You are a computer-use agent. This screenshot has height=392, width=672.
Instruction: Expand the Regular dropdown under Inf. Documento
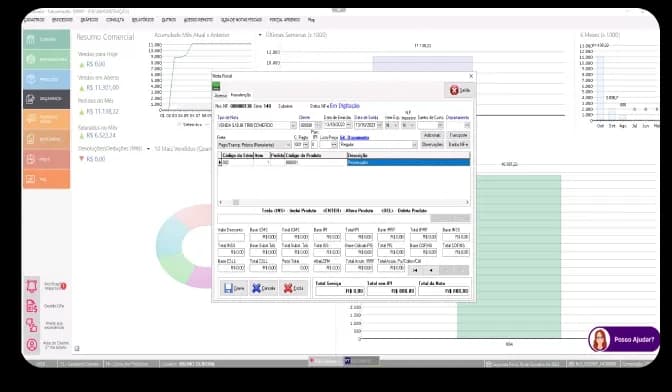414,145
